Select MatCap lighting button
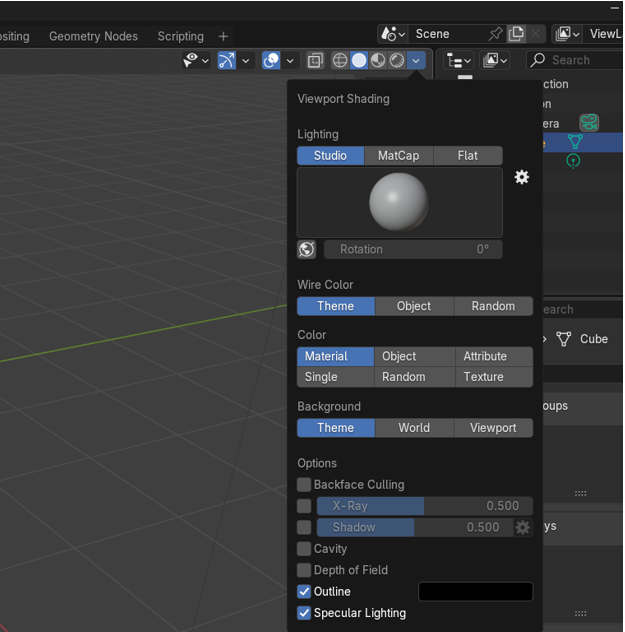This screenshot has height=632, width=625. point(398,156)
